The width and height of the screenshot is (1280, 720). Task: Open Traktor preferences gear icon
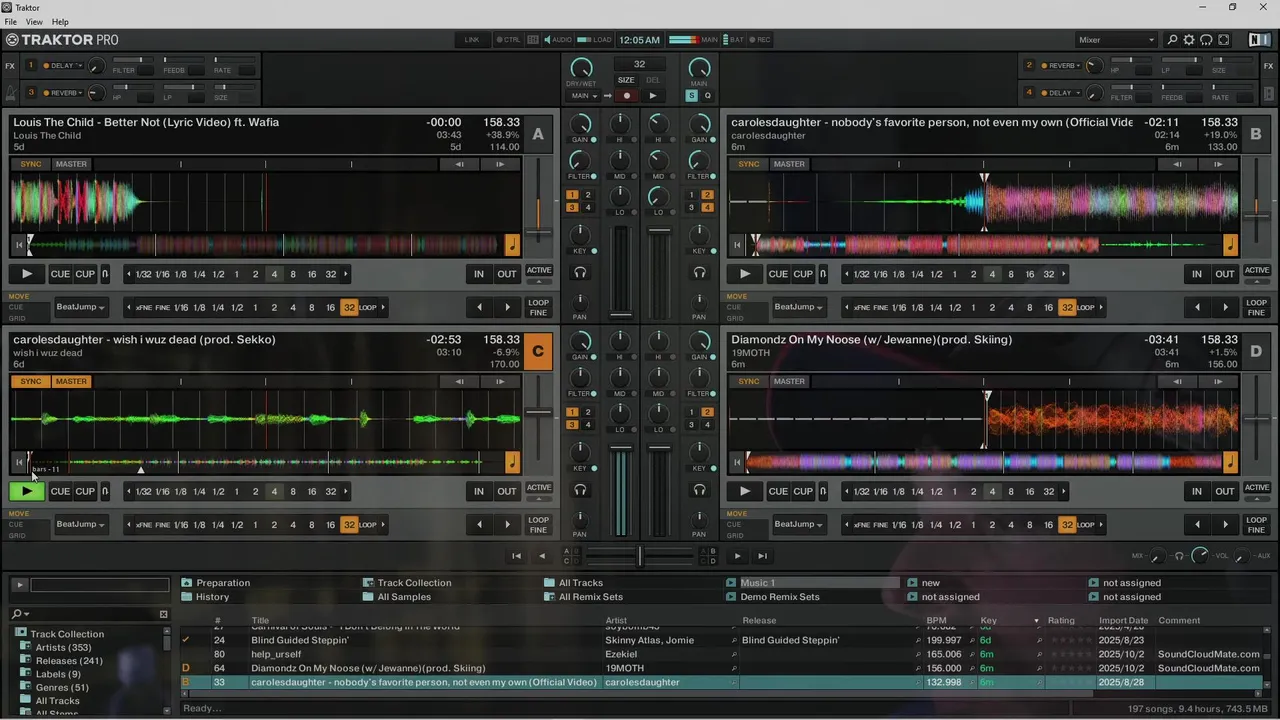click(1189, 40)
